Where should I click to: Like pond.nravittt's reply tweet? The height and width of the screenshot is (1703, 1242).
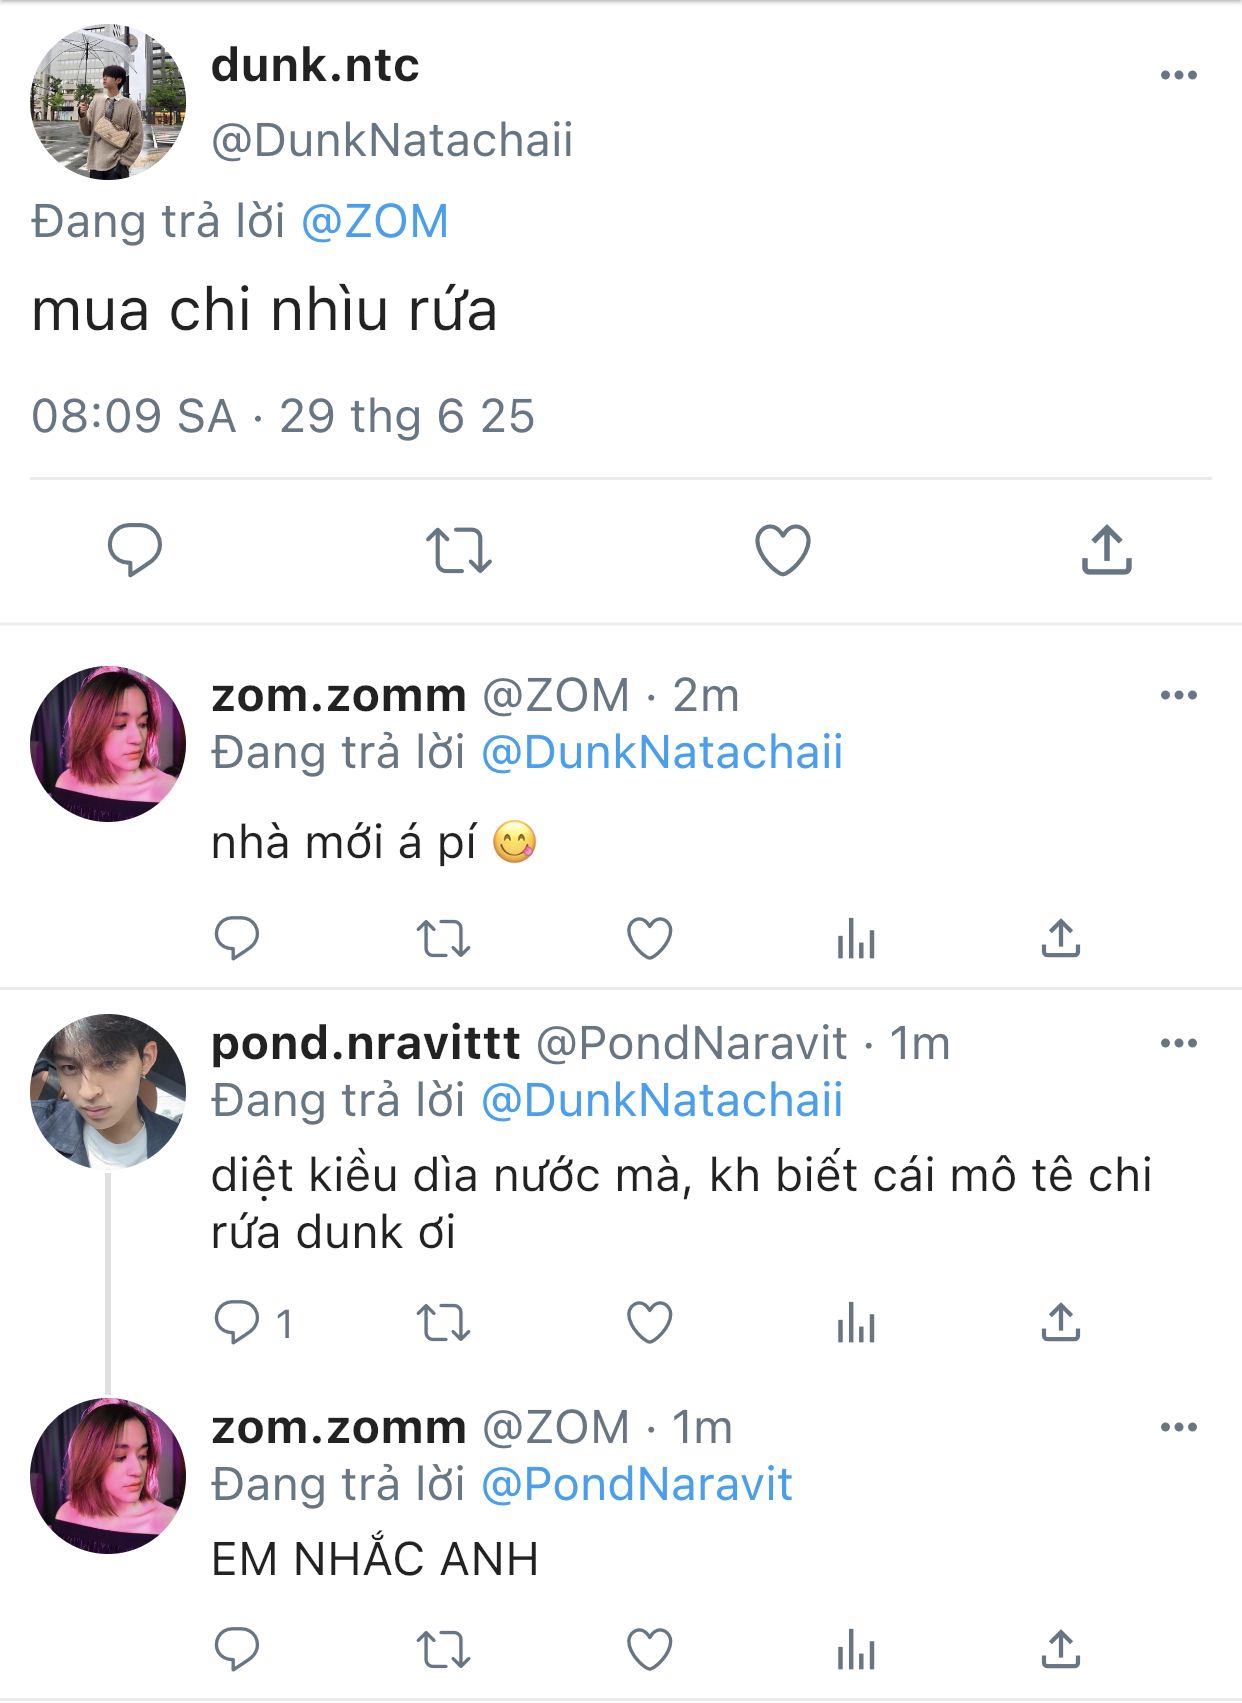[649, 1323]
